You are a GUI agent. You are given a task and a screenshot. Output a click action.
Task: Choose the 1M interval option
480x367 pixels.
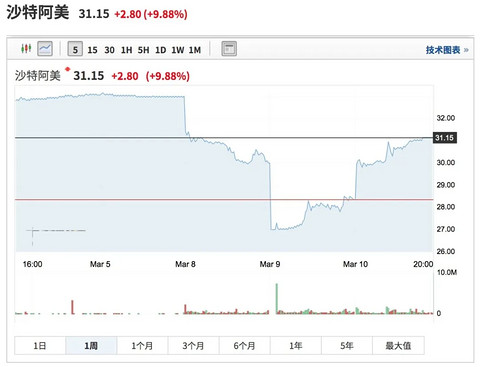pyautogui.click(x=195, y=50)
